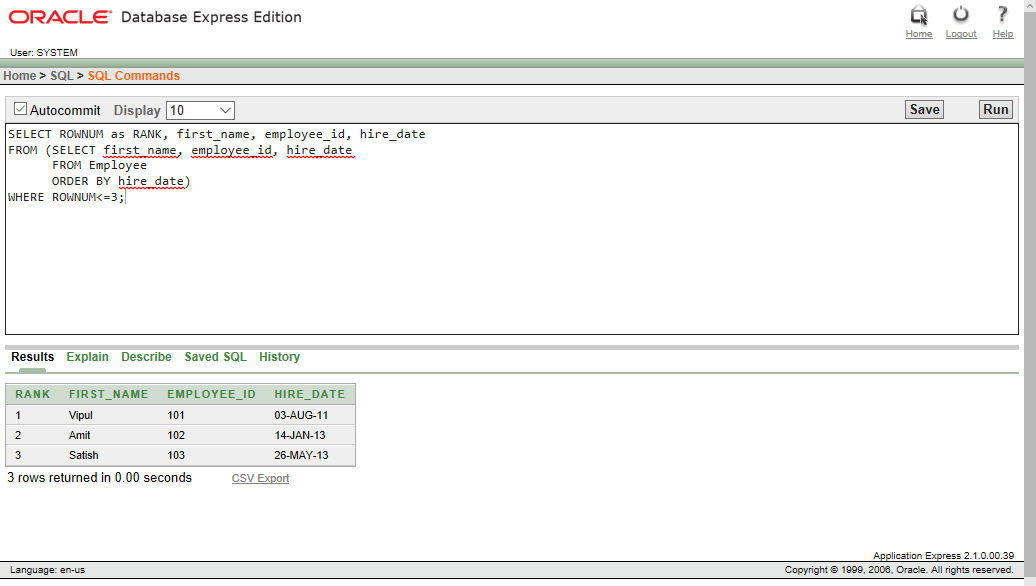Switch to the Results tab
The height and width of the screenshot is (586, 1036).
coord(32,357)
